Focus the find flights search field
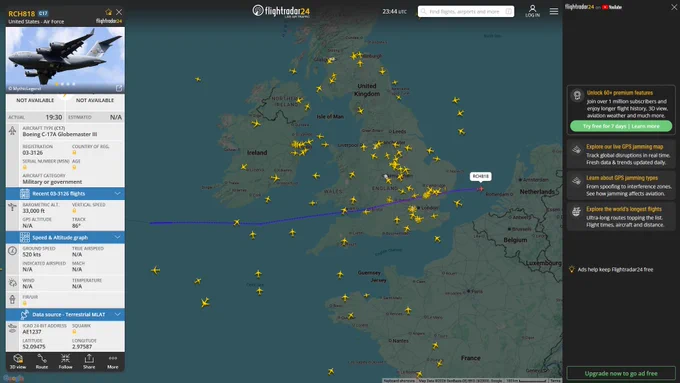 (466, 11)
